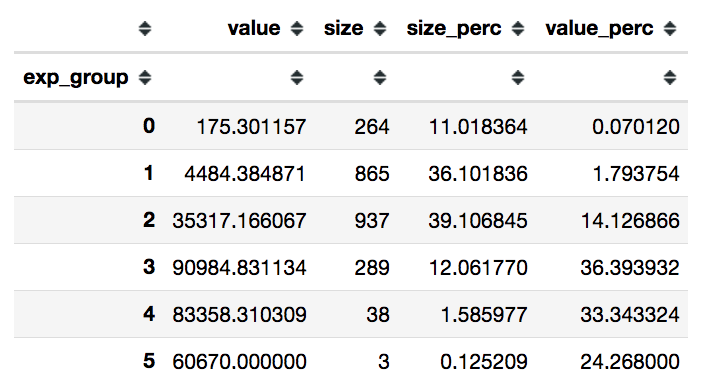Select index cell 0

coord(149,126)
